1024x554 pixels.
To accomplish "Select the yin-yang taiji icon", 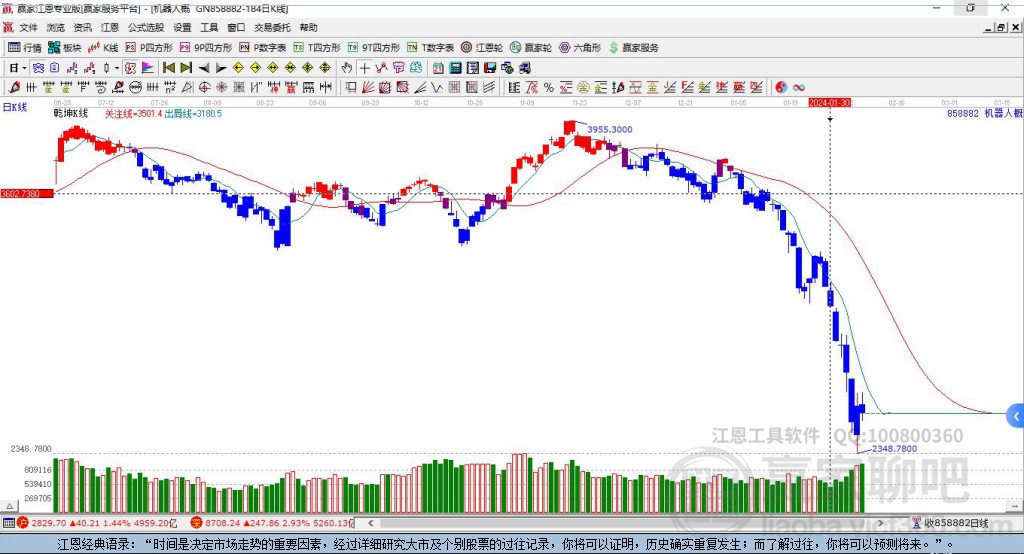I will (781, 88).
